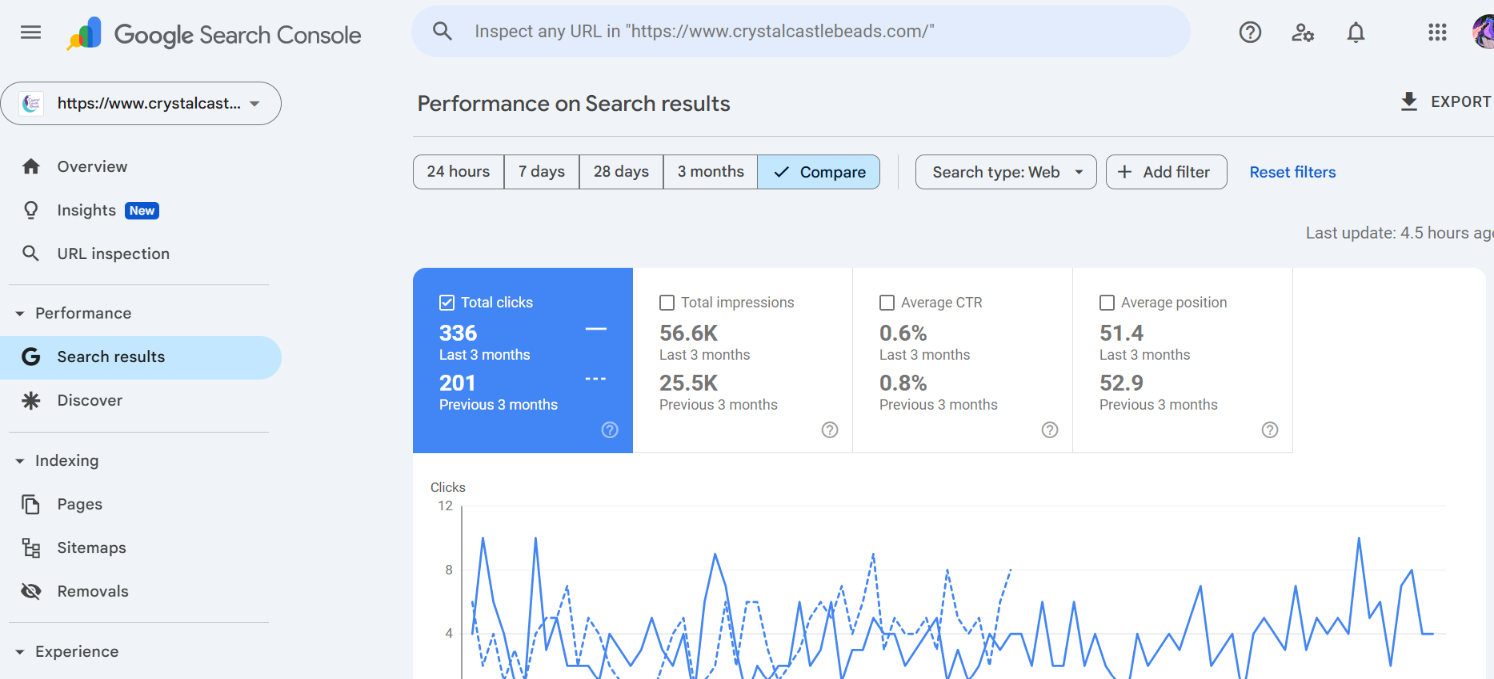The image size is (1494, 679).
Task: Click the 0.8% previous CTR value
Action: tap(903, 383)
